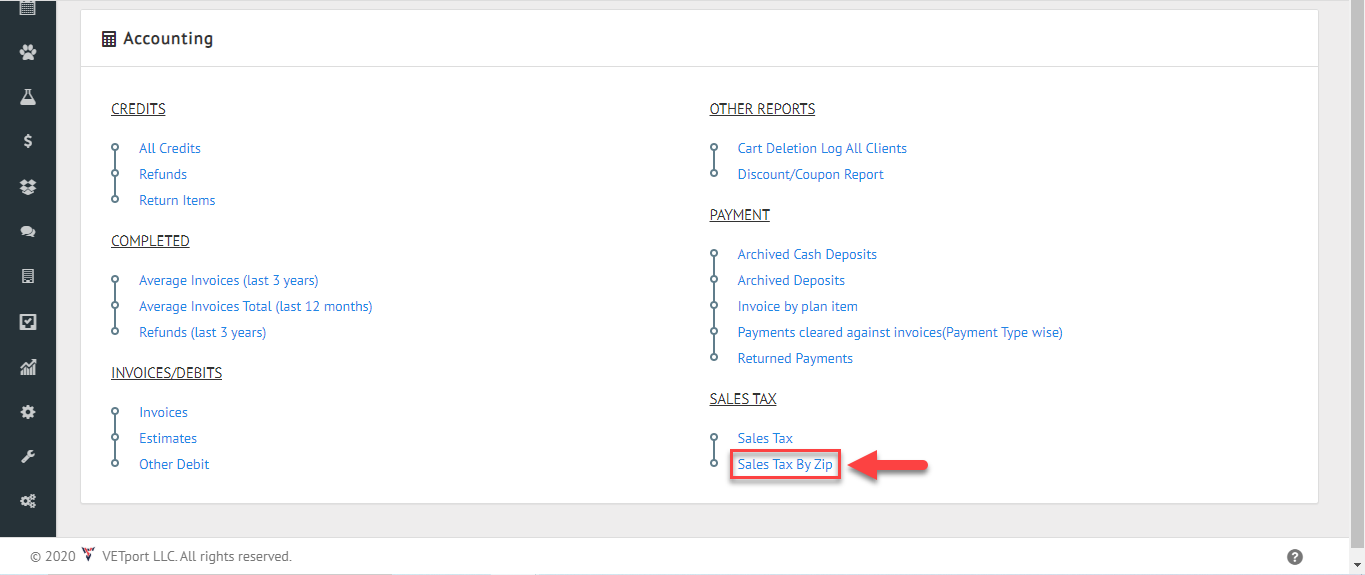Open the wrench tools sidebar icon
Image resolution: width=1365 pixels, height=575 pixels.
tap(28, 457)
